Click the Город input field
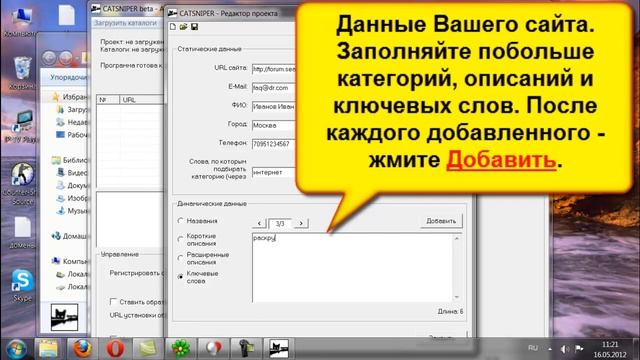The width and height of the screenshot is (640, 360). tap(273, 125)
